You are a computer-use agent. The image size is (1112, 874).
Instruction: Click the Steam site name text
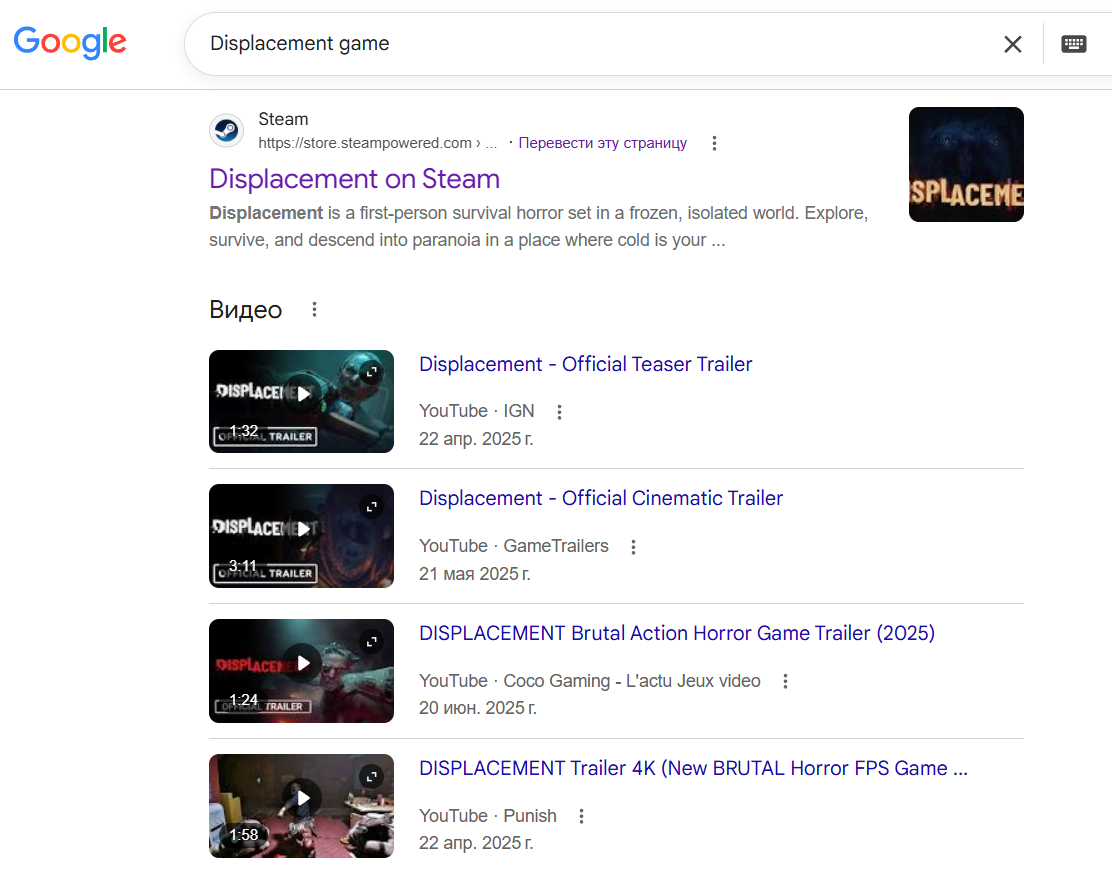(x=283, y=119)
